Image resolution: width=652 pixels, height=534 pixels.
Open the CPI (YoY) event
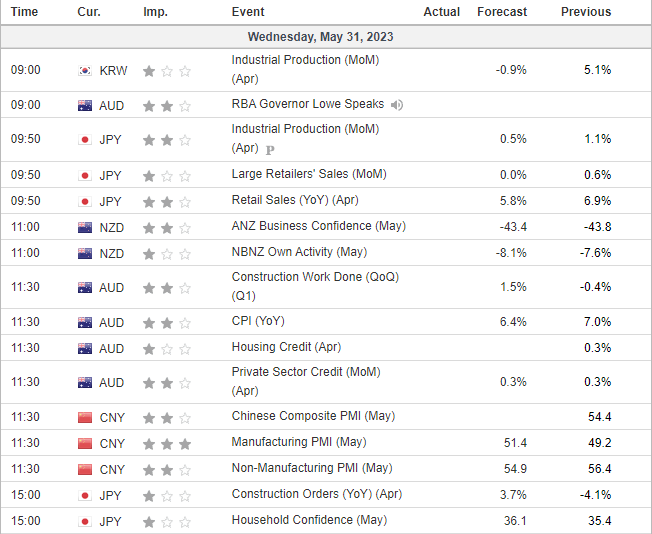coord(258,321)
